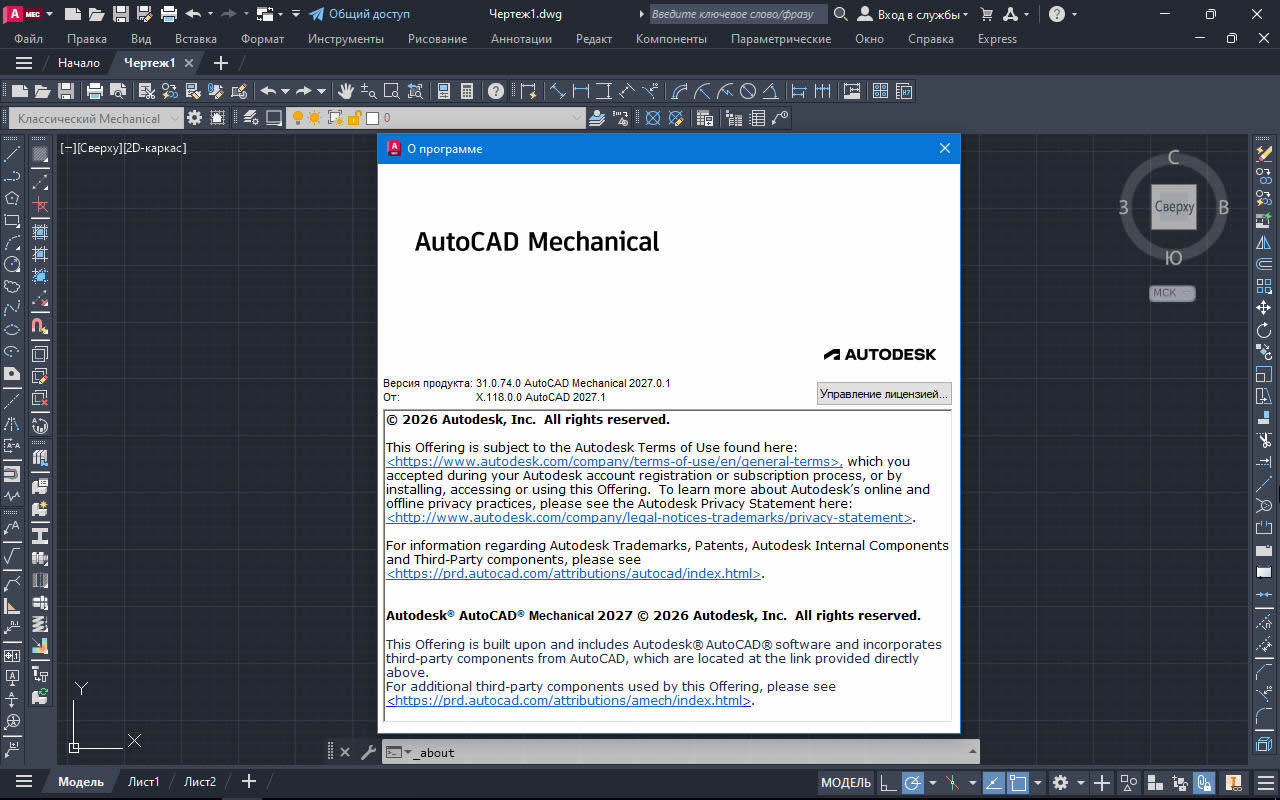
Task: Click the Undo arrow in the title bar
Action: (x=193, y=14)
